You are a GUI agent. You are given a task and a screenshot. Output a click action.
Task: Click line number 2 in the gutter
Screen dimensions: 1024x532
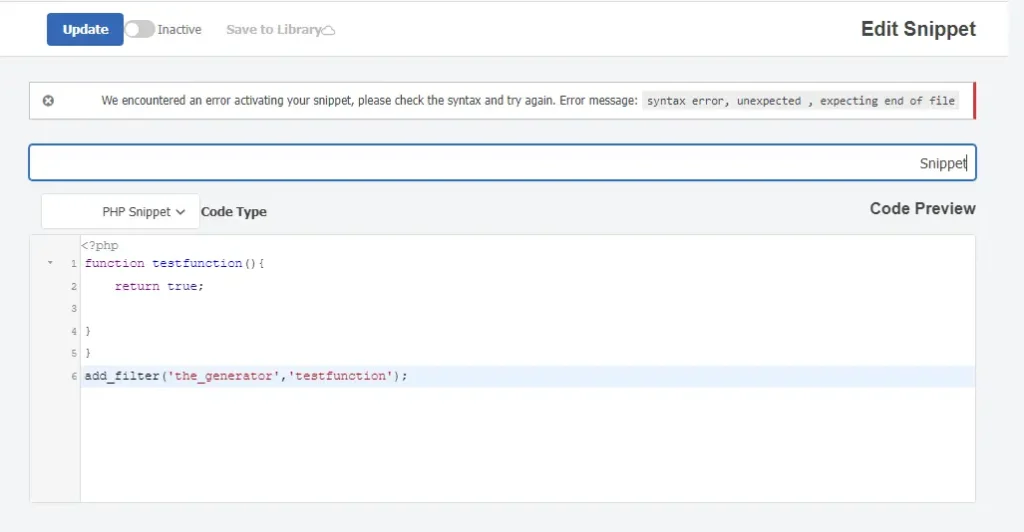pos(74,286)
